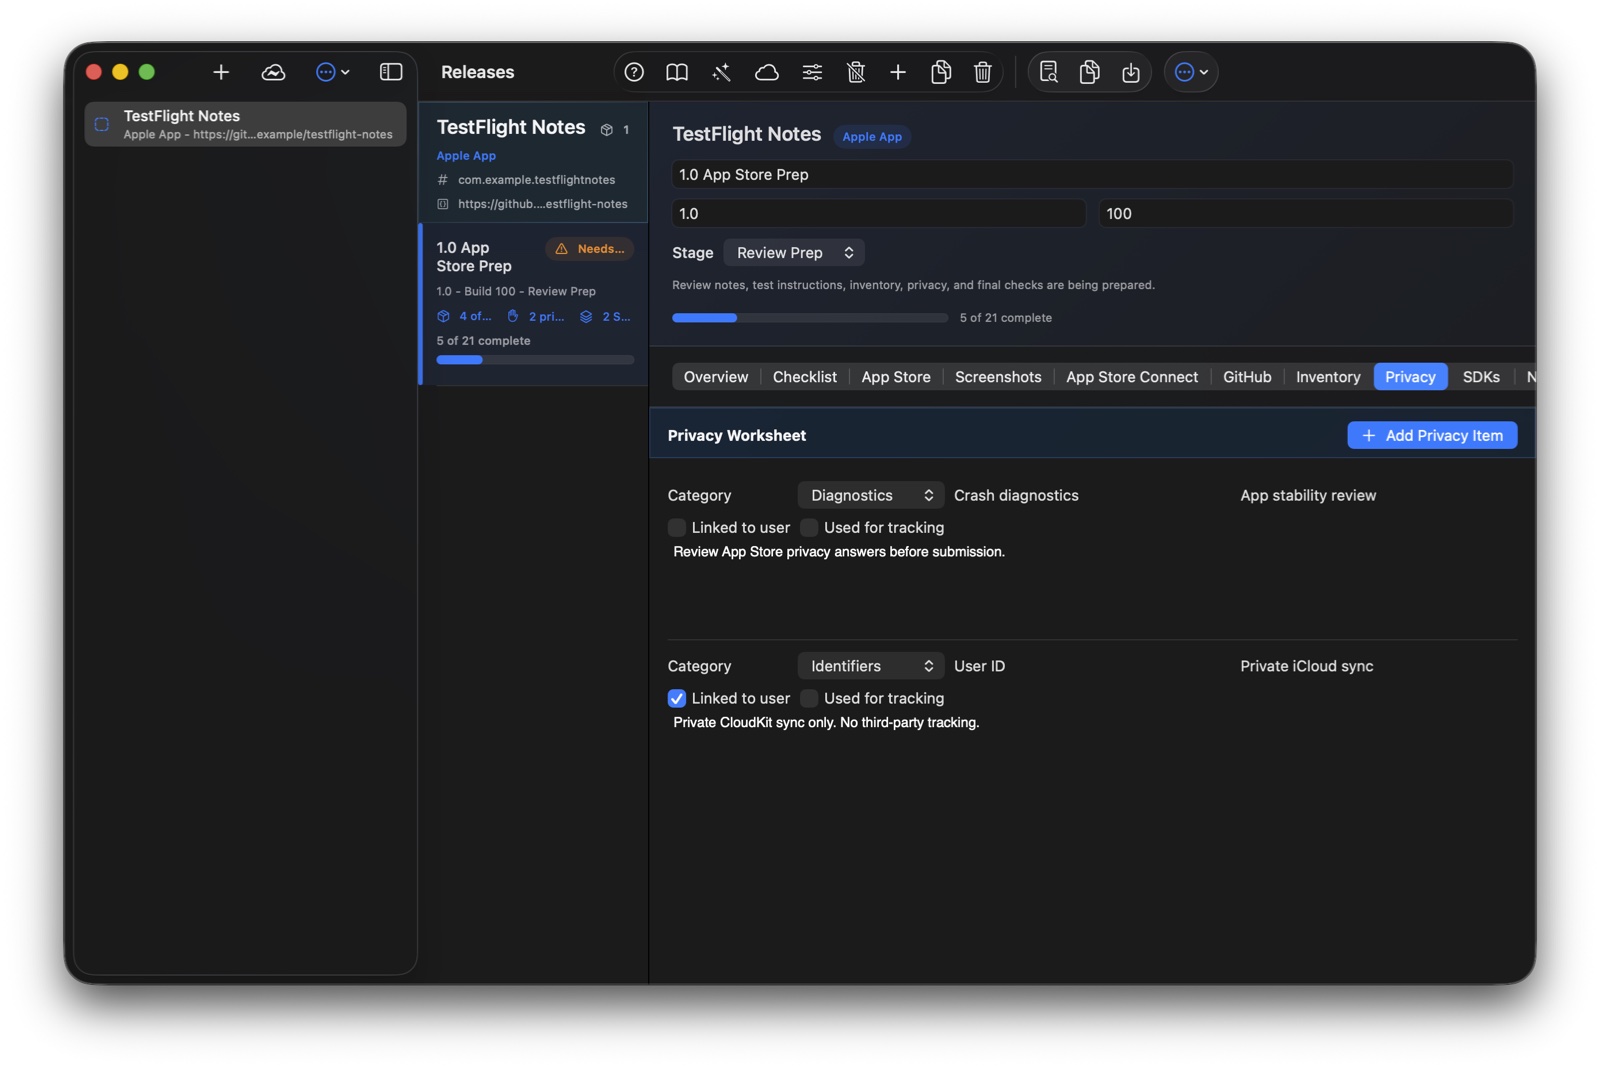Toggle Used for tracking for Crash diagnostics
The image size is (1600, 1068).
(x=809, y=527)
